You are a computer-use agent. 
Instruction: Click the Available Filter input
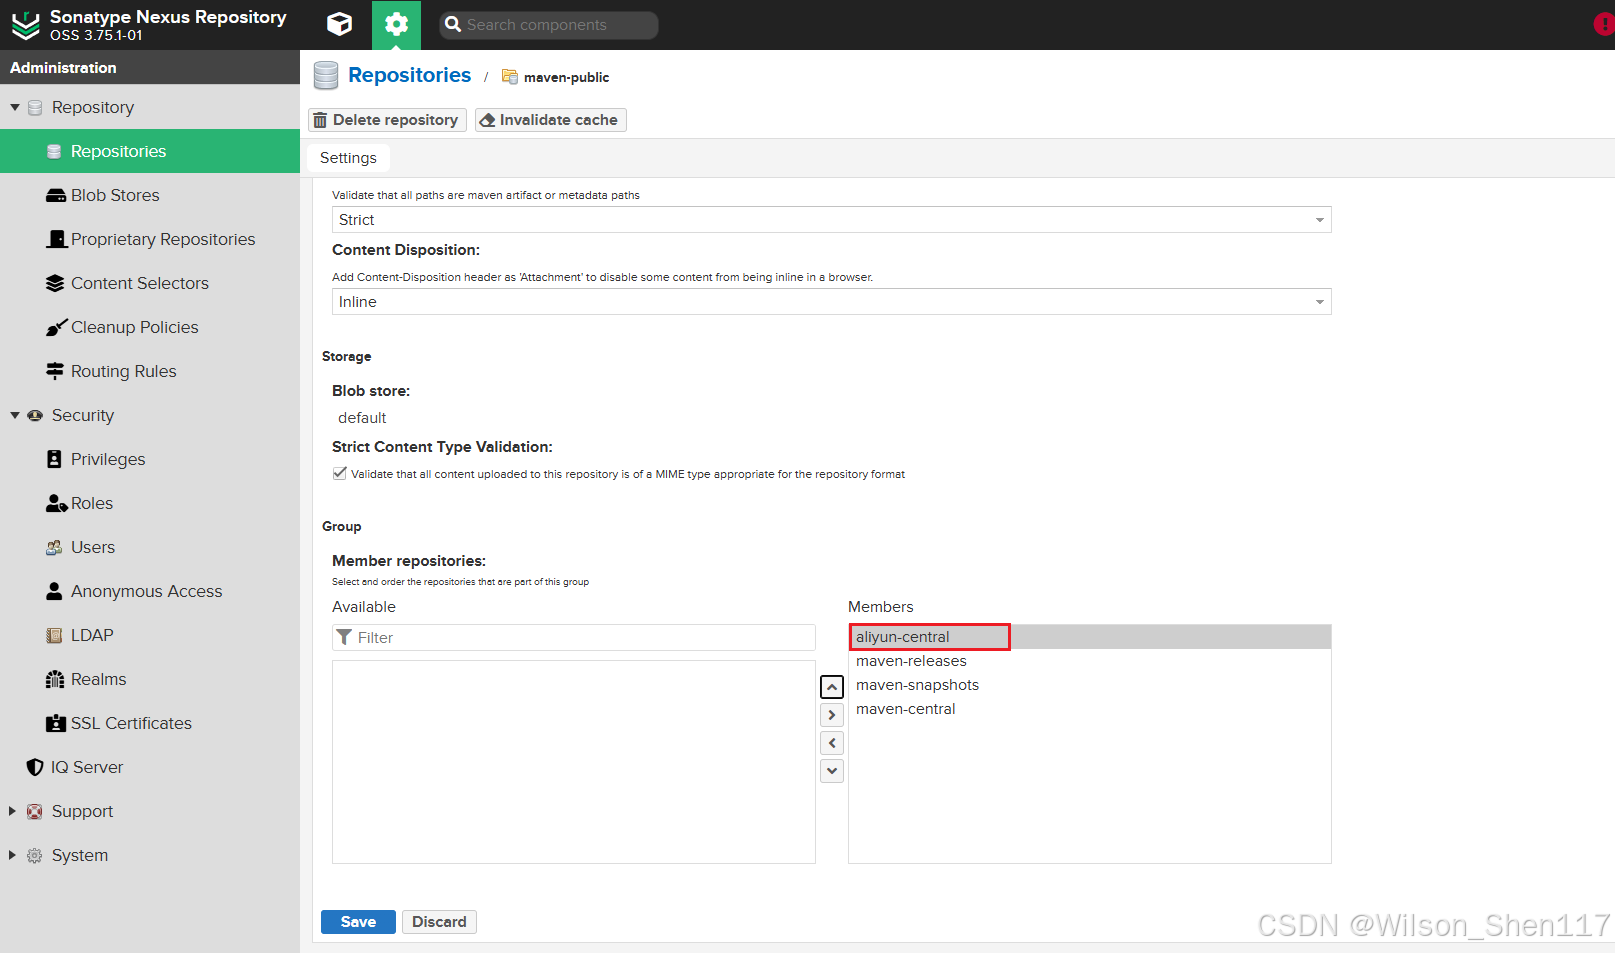point(574,637)
